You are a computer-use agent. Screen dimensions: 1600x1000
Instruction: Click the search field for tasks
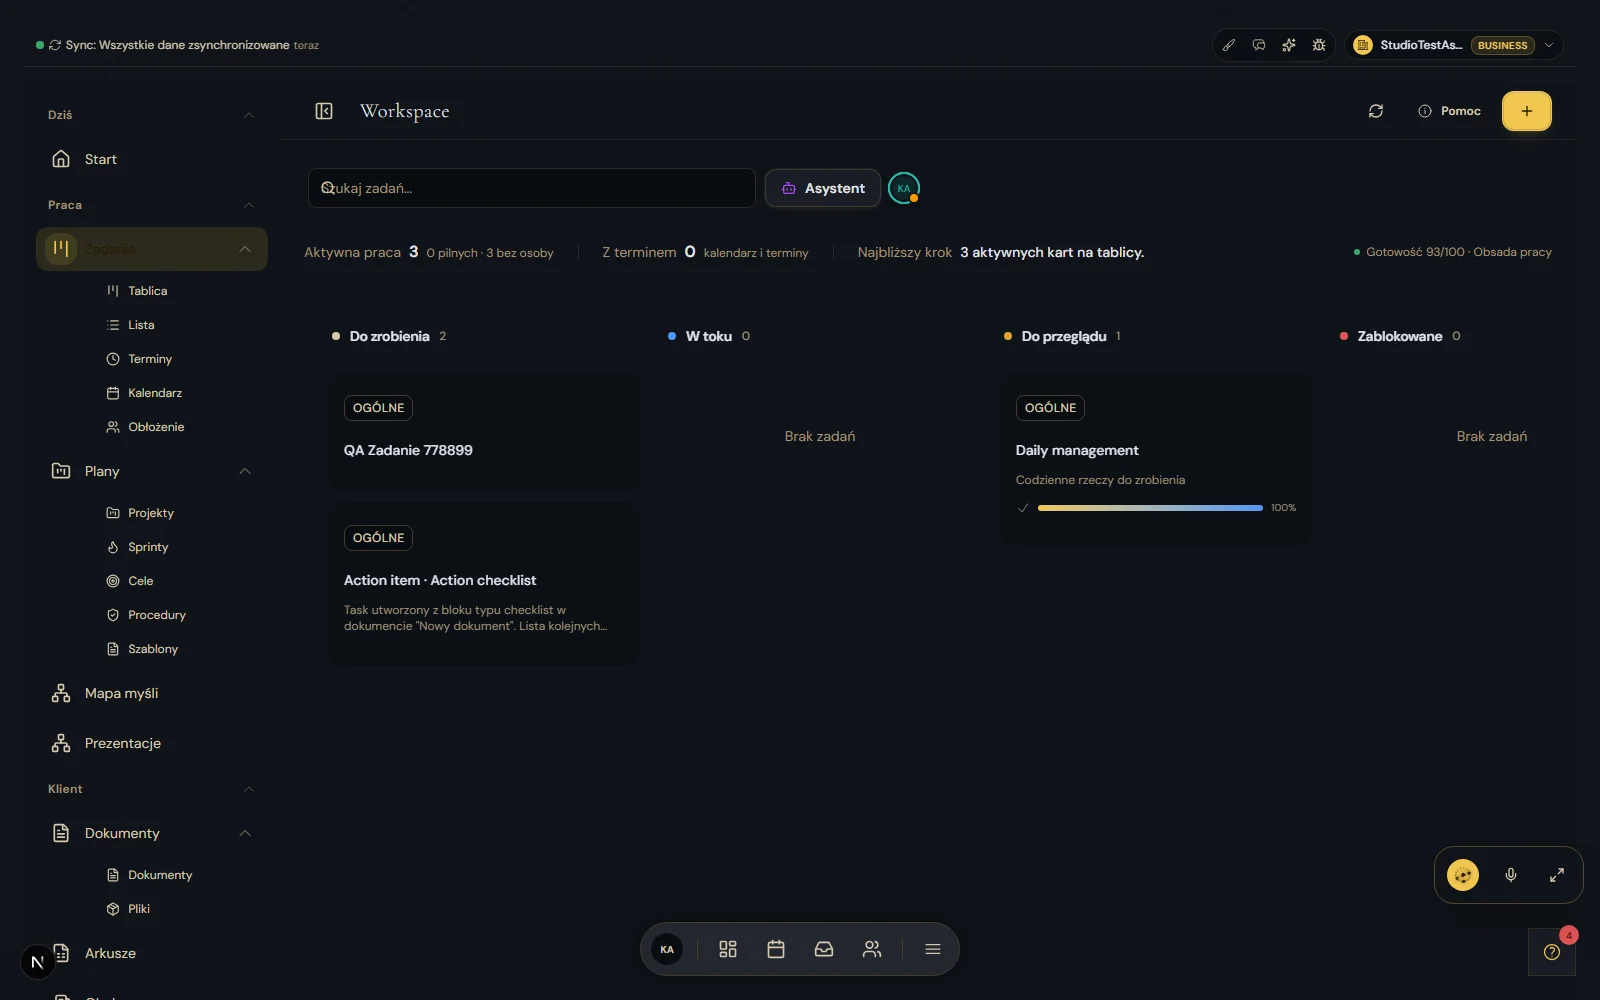pos(531,188)
